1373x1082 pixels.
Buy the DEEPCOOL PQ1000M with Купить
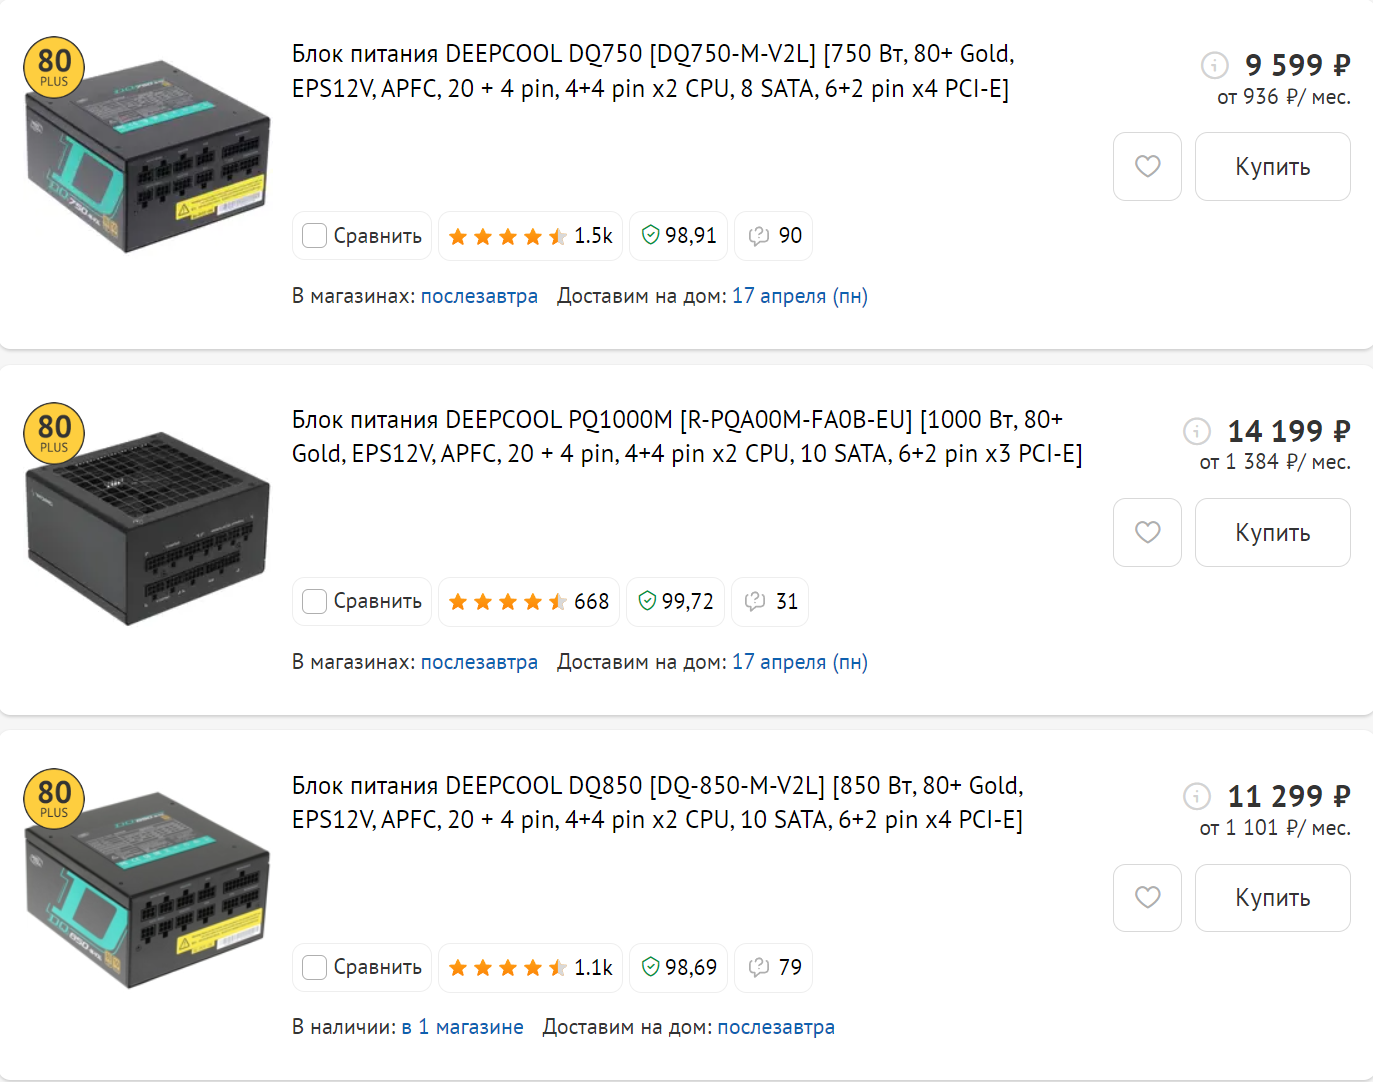1272,532
